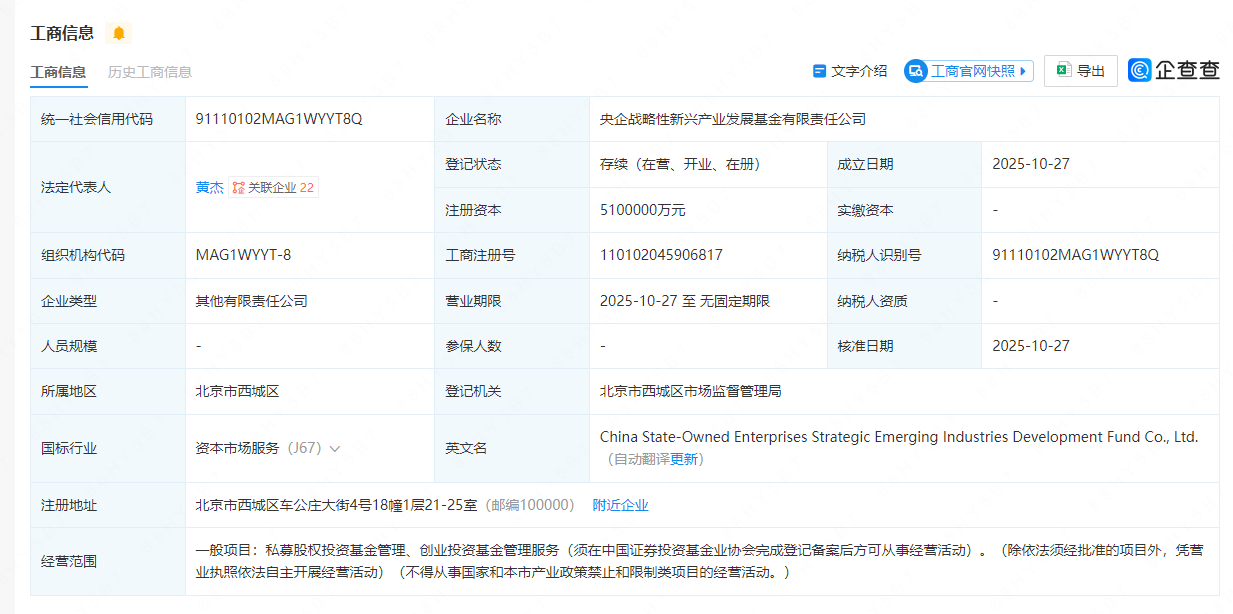This screenshot has width=1233, height=614.
Task: View the 22 关联企业 badge count
Action: 307,187
